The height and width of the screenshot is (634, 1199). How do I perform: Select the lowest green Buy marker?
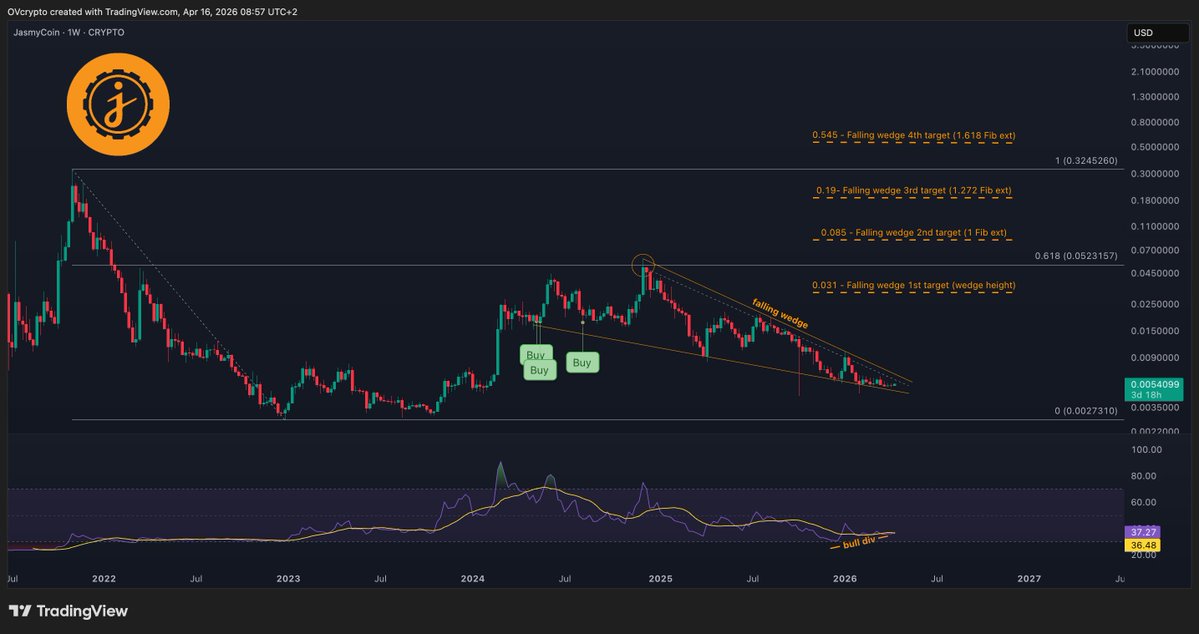tap(539, 370)
